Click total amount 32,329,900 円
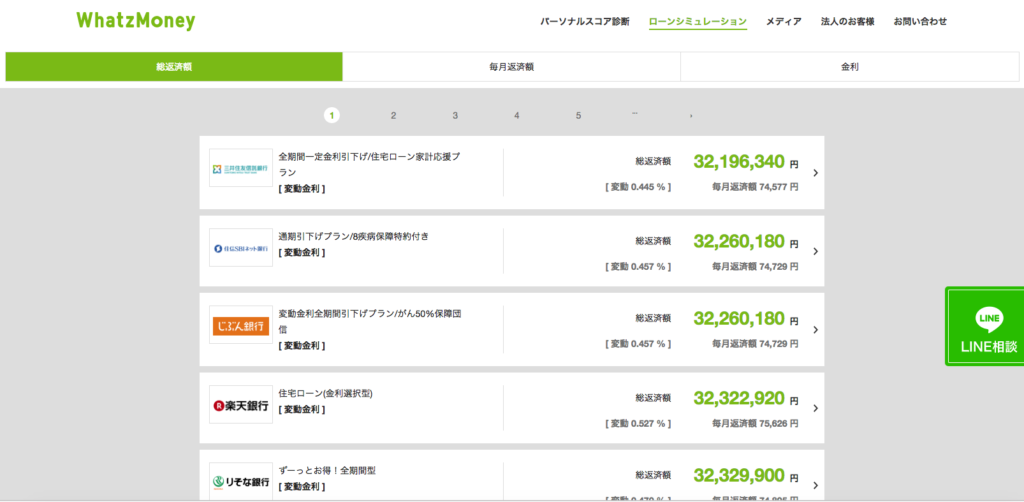 (x=746, y=475)
